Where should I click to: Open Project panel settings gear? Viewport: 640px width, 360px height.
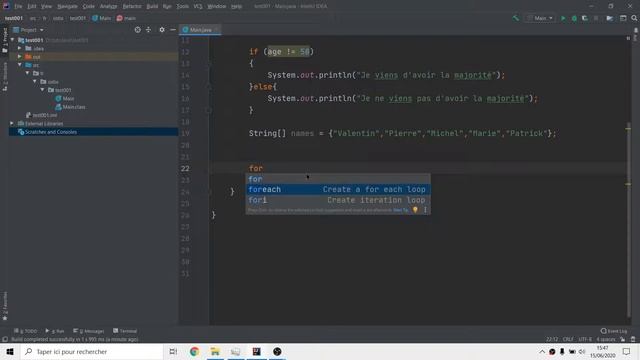(162, 30)
